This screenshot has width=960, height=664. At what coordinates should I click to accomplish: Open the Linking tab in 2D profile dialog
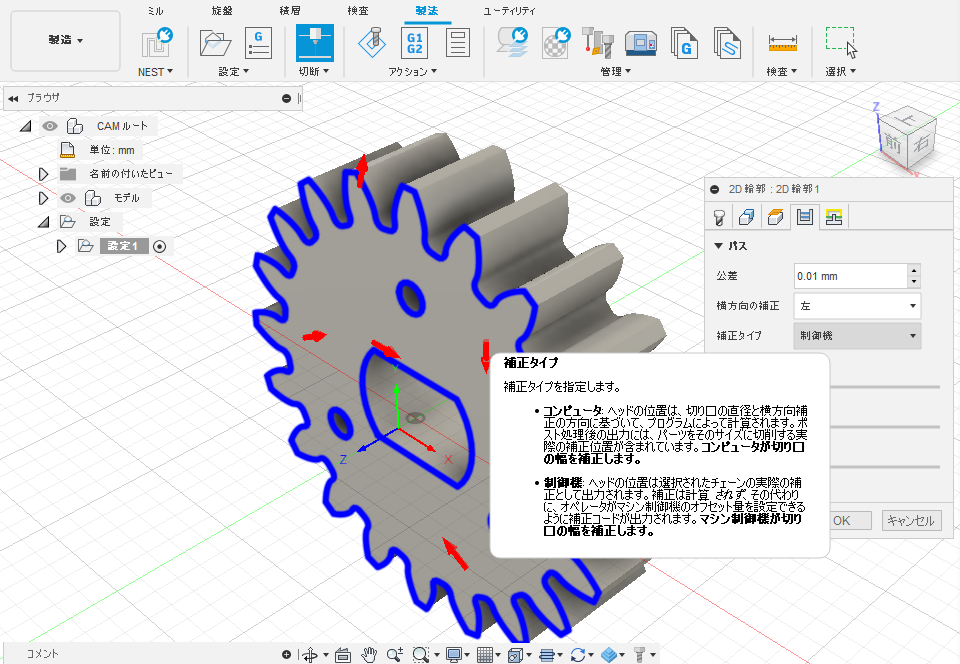(x=834, y=217)
